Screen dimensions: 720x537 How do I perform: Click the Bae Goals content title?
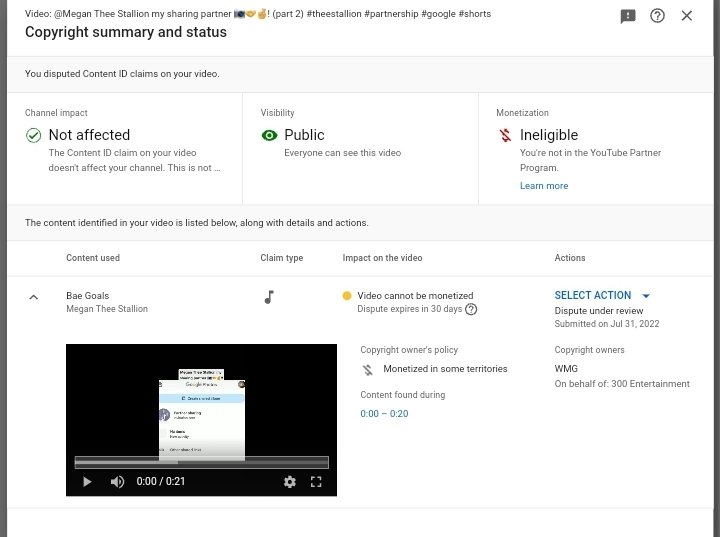click(x=88, y=295)
